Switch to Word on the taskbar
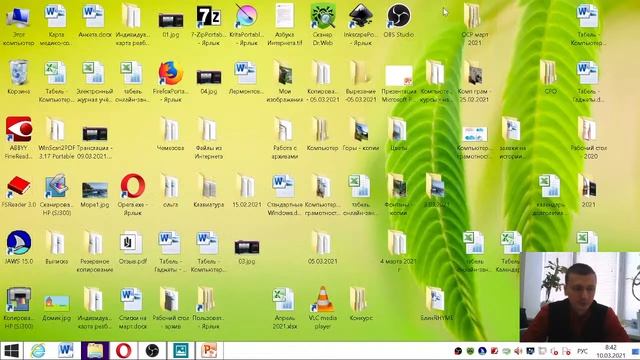 pyautogui.click(x=66, y=351)
